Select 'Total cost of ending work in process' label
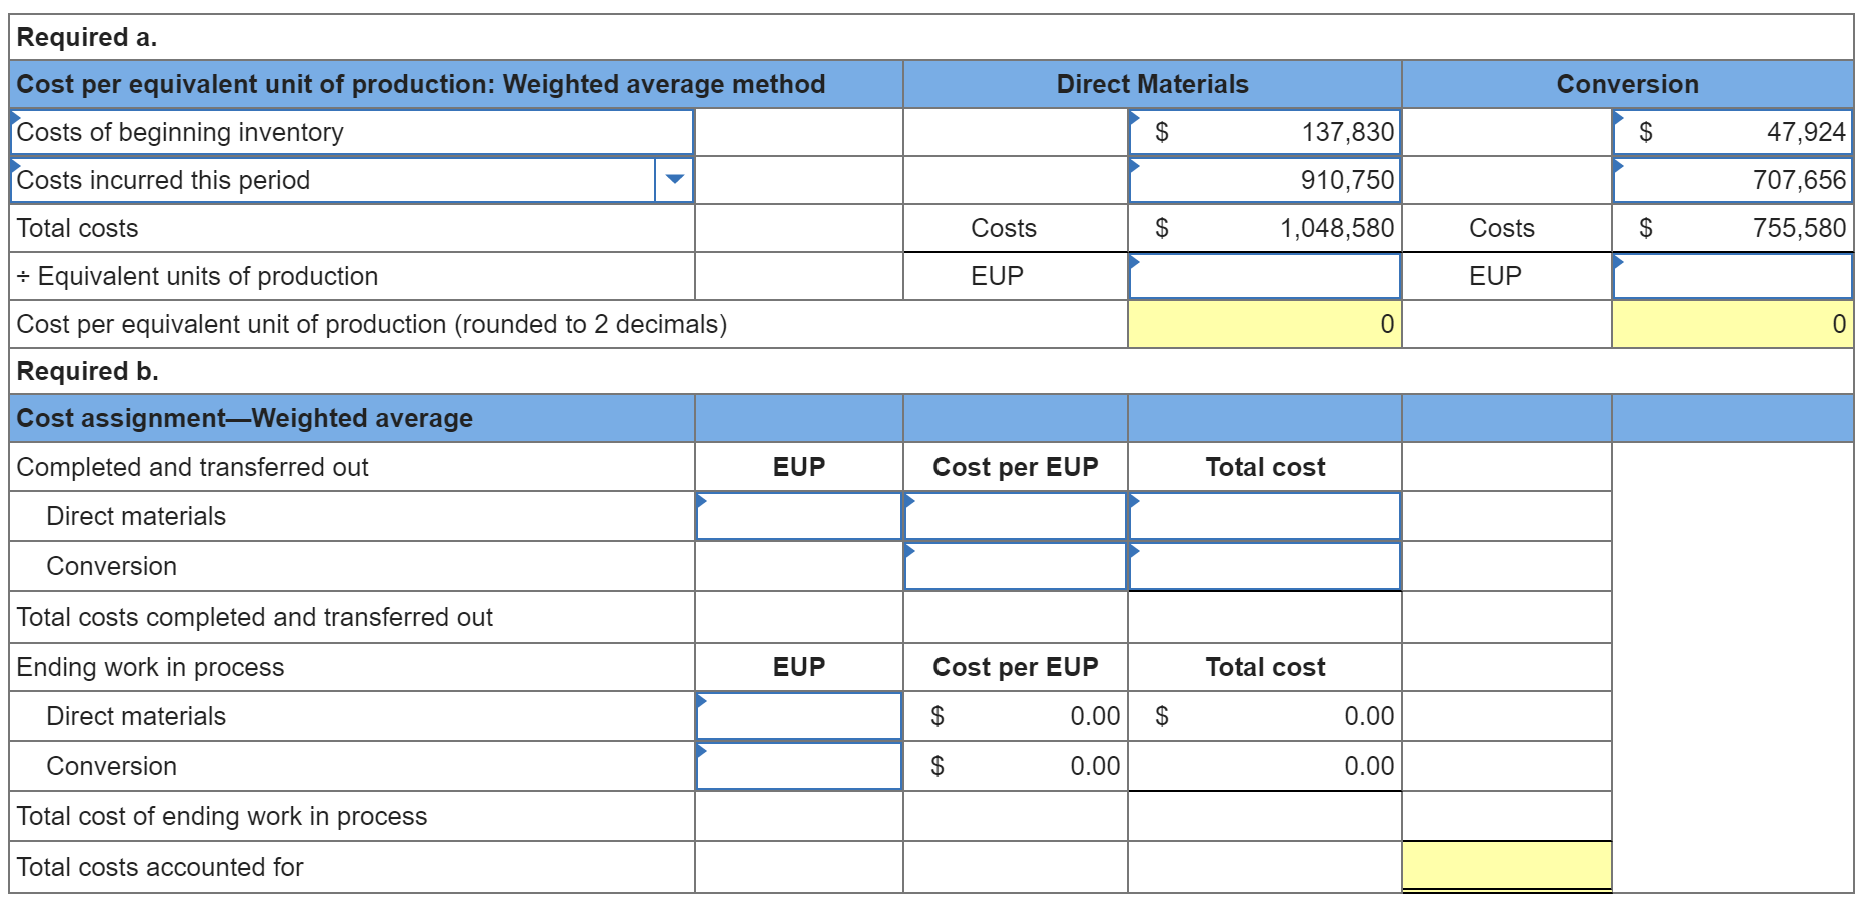The width and height of the screenshot is (1868, 908). tap(222, 816)
